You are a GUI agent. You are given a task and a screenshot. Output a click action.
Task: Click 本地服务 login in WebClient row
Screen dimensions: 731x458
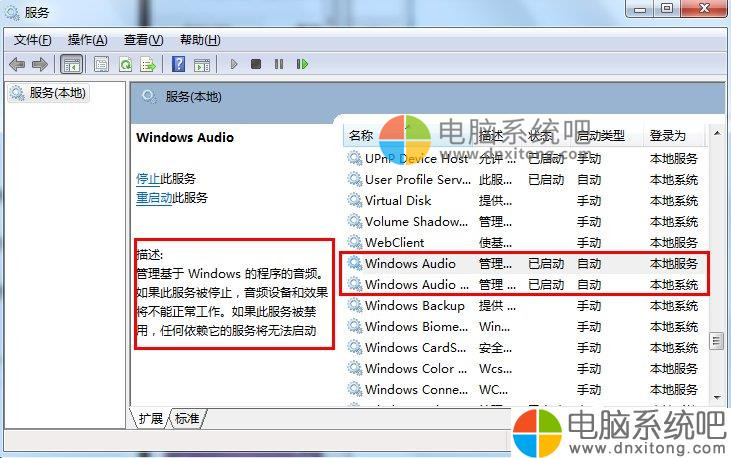674,243
